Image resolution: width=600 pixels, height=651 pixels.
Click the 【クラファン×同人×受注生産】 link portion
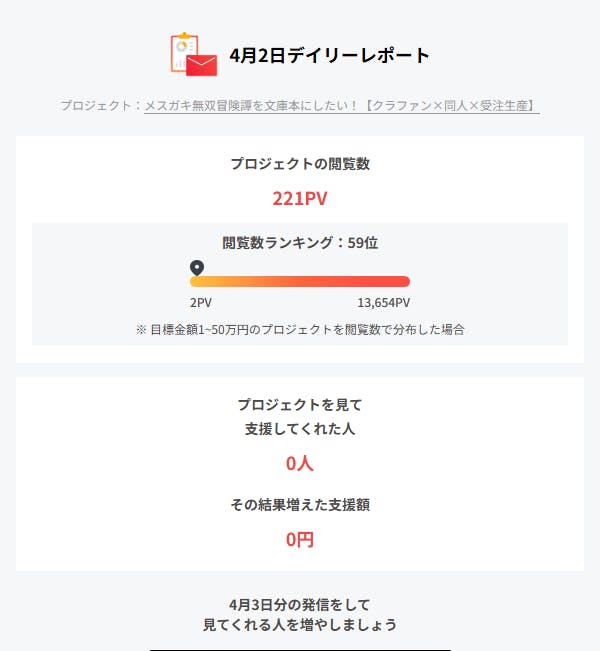(x=450, y=105)
